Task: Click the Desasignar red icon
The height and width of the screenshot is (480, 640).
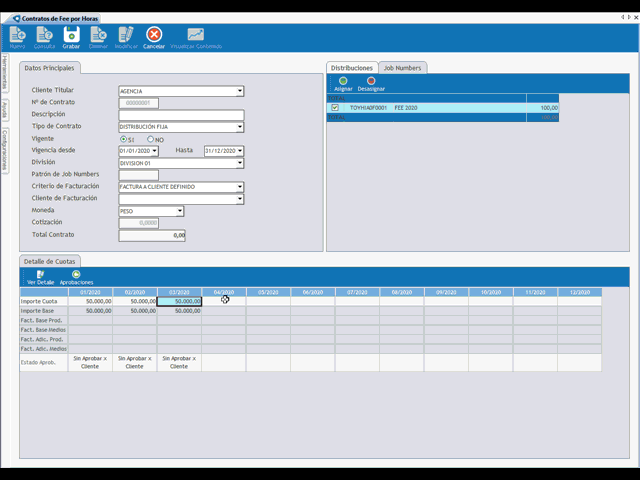Action: click(371, 82)
